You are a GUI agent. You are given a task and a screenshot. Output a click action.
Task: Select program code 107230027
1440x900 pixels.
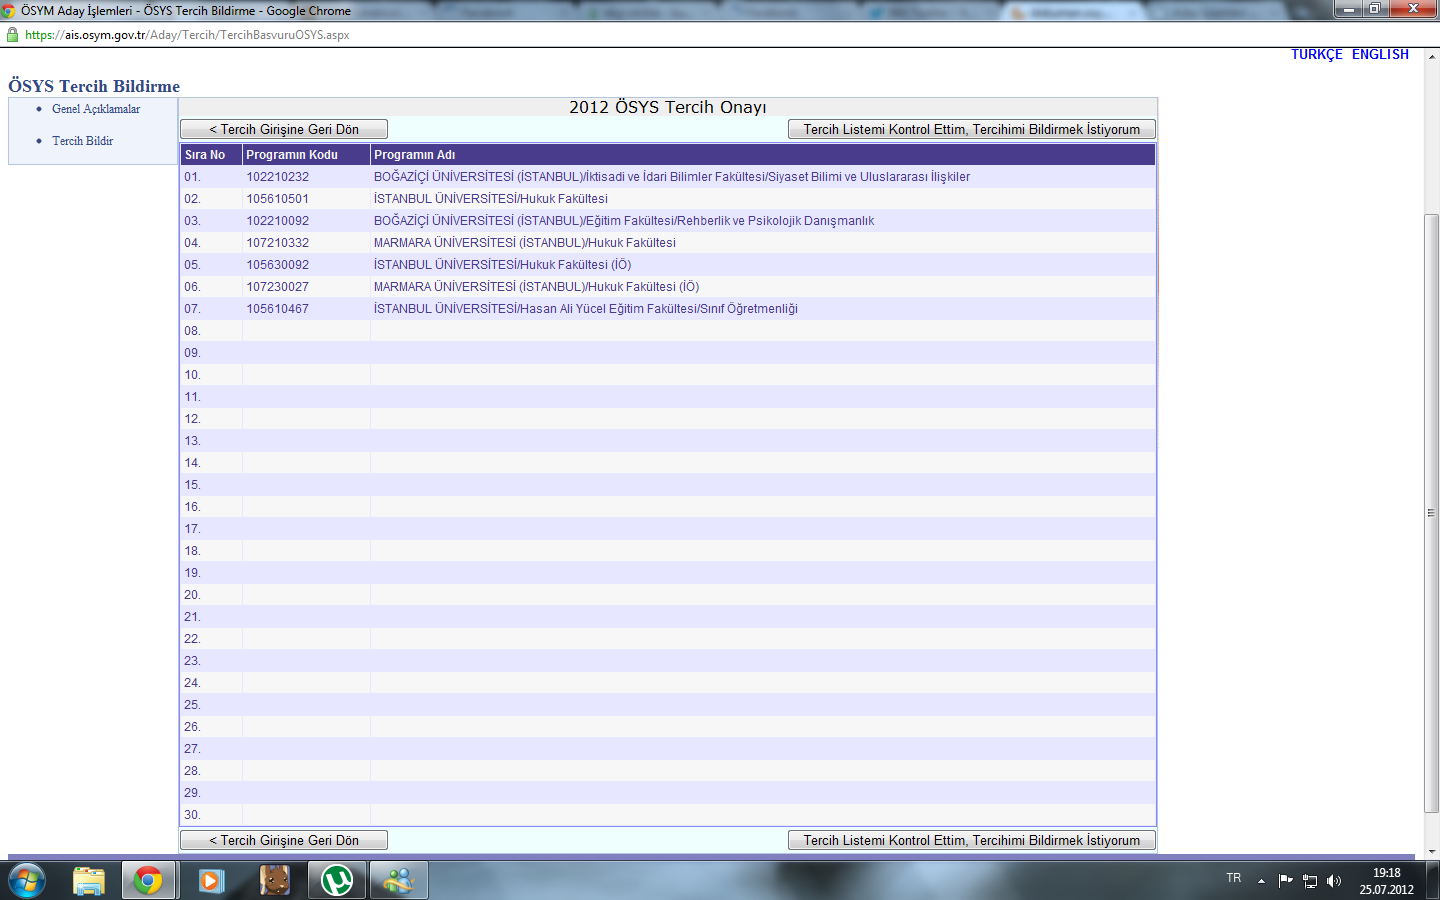[278, 287]
